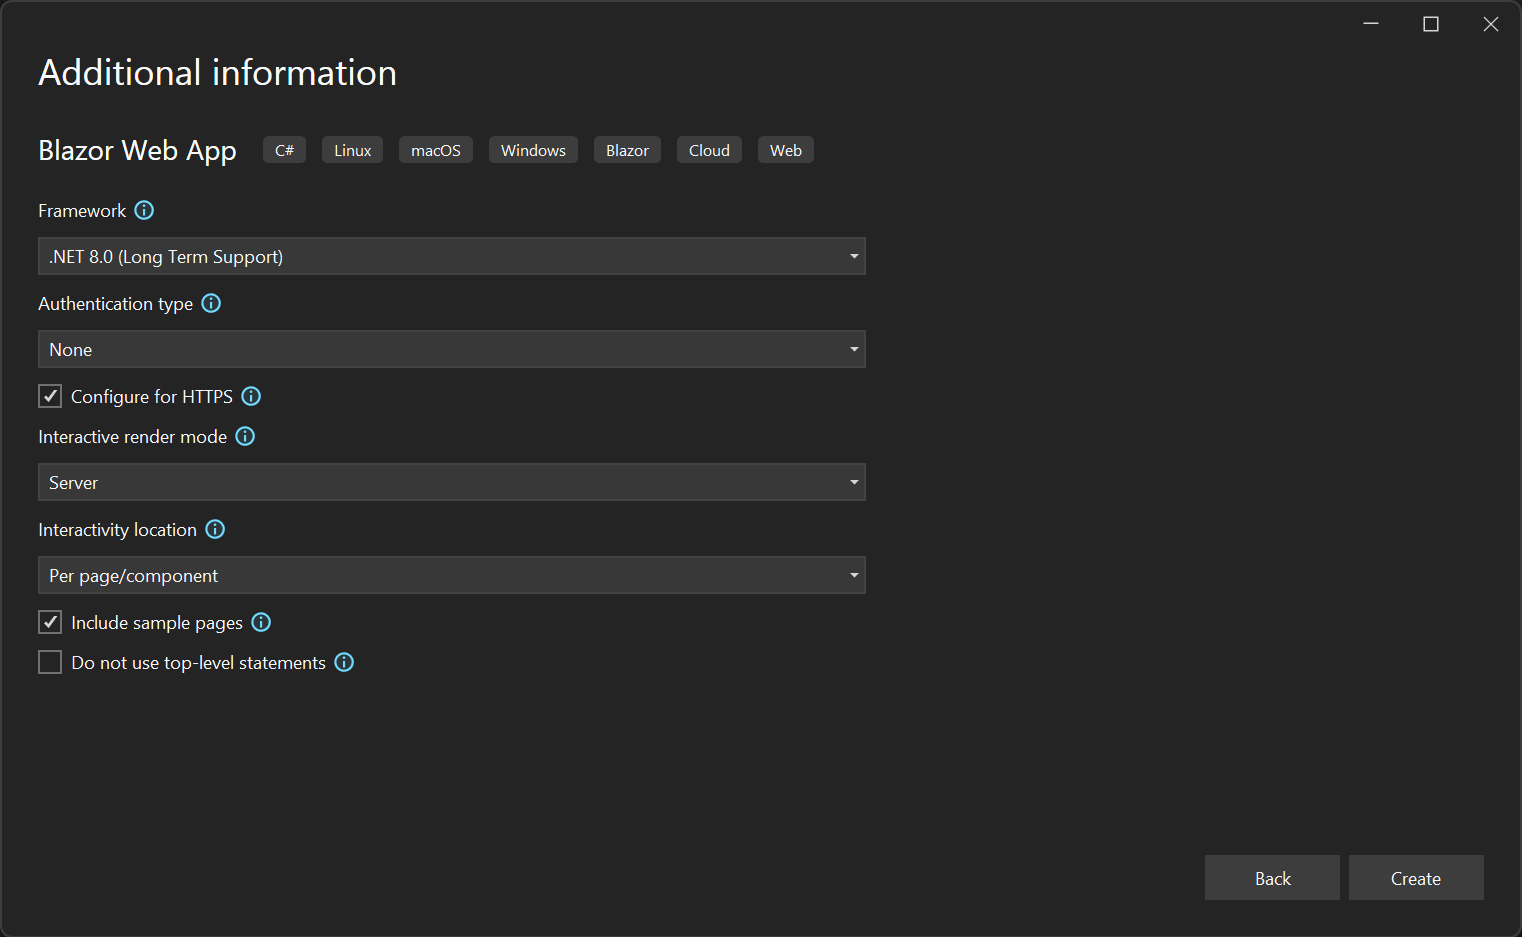Show info for Authentication type
This screenshot has height=937, width=1522.
pos(211,303)
